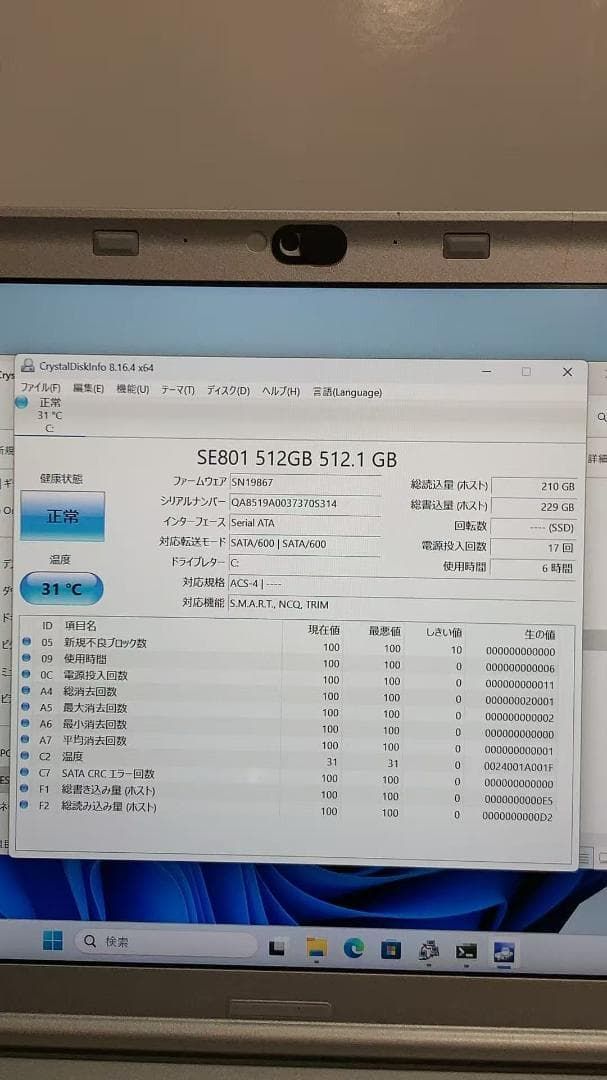Click raw value 000000020001
Viewport: 607px width, 1080px height.
tap(520, 701)
